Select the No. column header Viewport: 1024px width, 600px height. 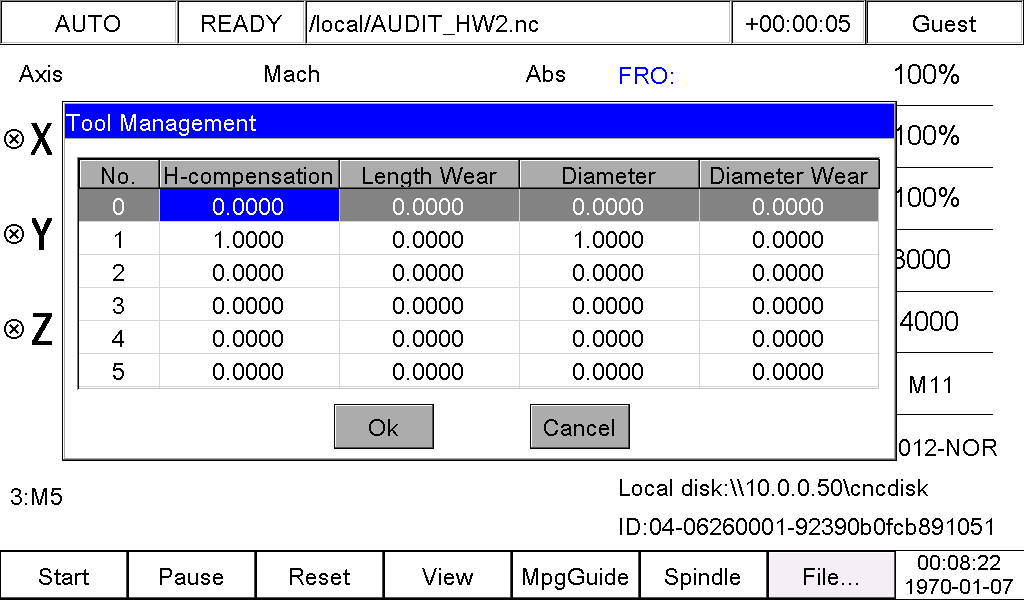coord(118,175)
